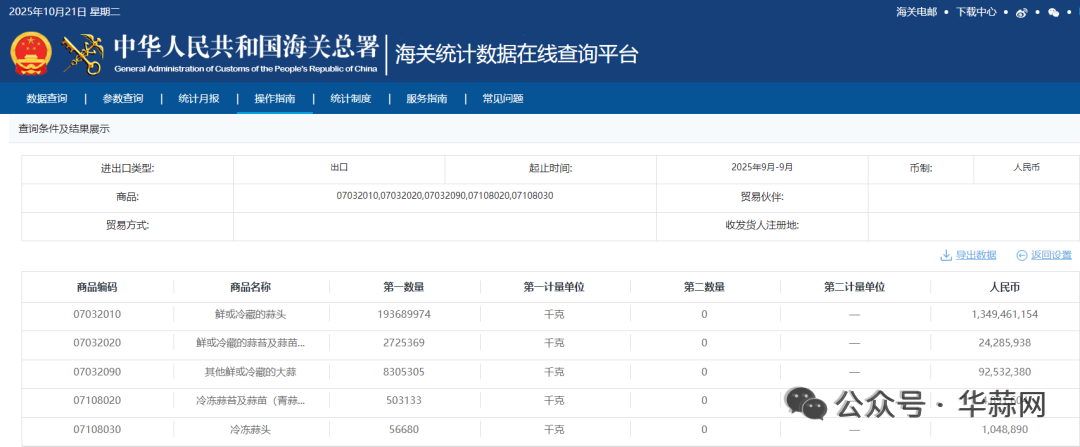1080x447 pixels.
Task: Click the 返回设置 link
Action: coord(1051,255)
